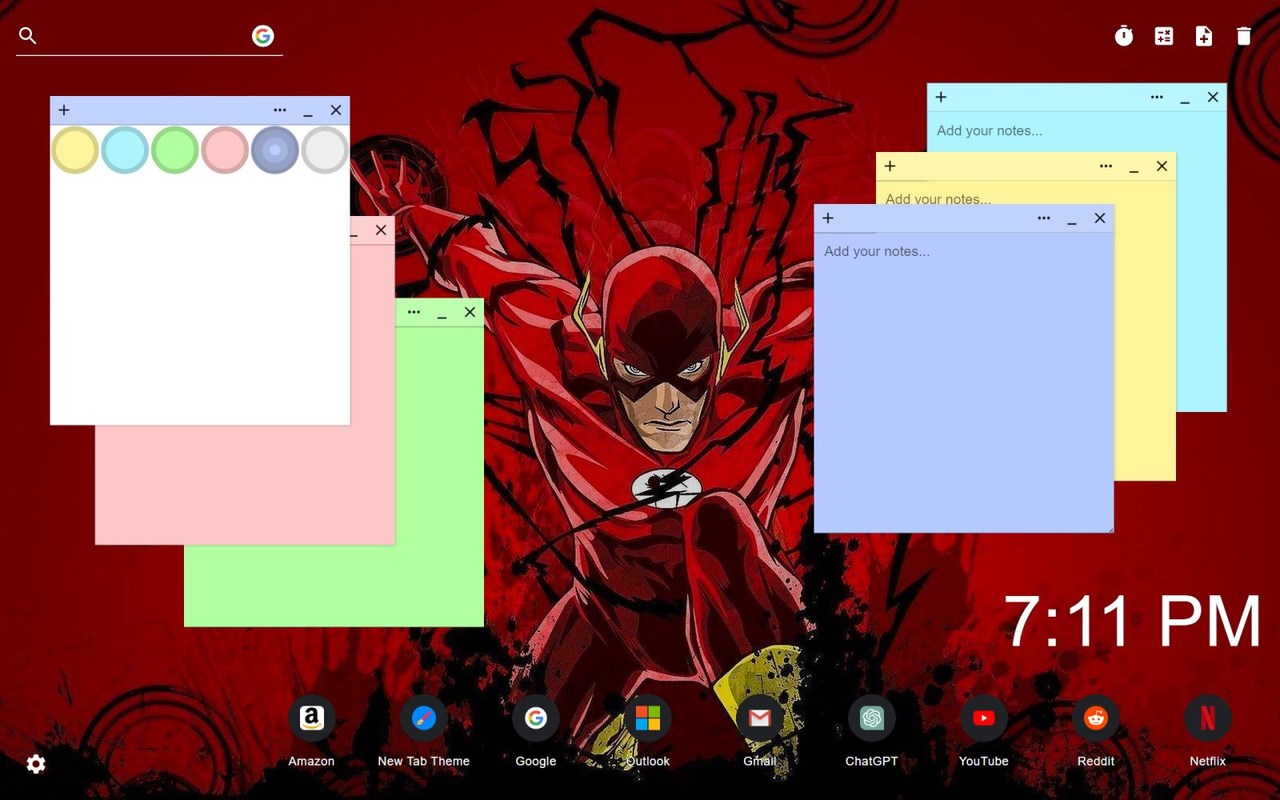Open the Amazon shortcut
The width and height of the screenshot is (1280, 800).
[x=311, y=718]
